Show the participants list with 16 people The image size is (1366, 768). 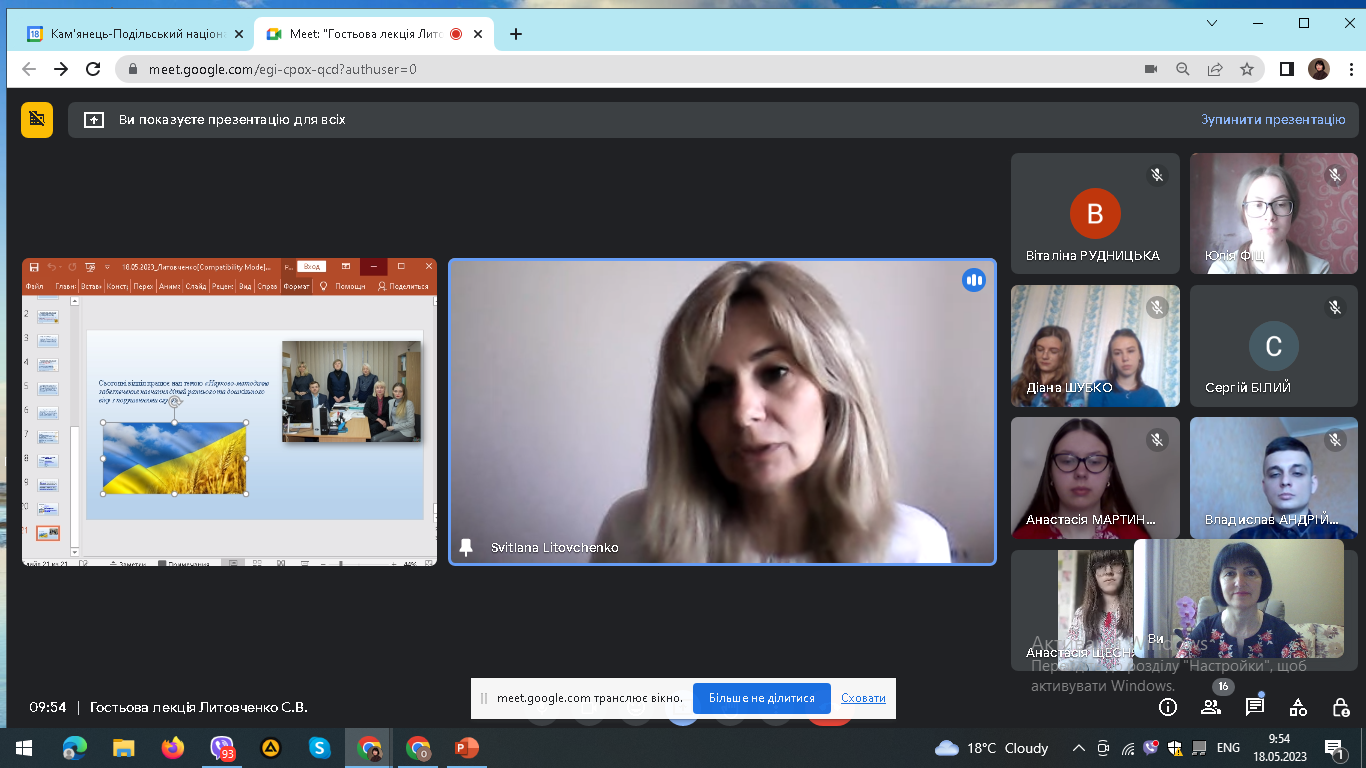pos(1211,707)
